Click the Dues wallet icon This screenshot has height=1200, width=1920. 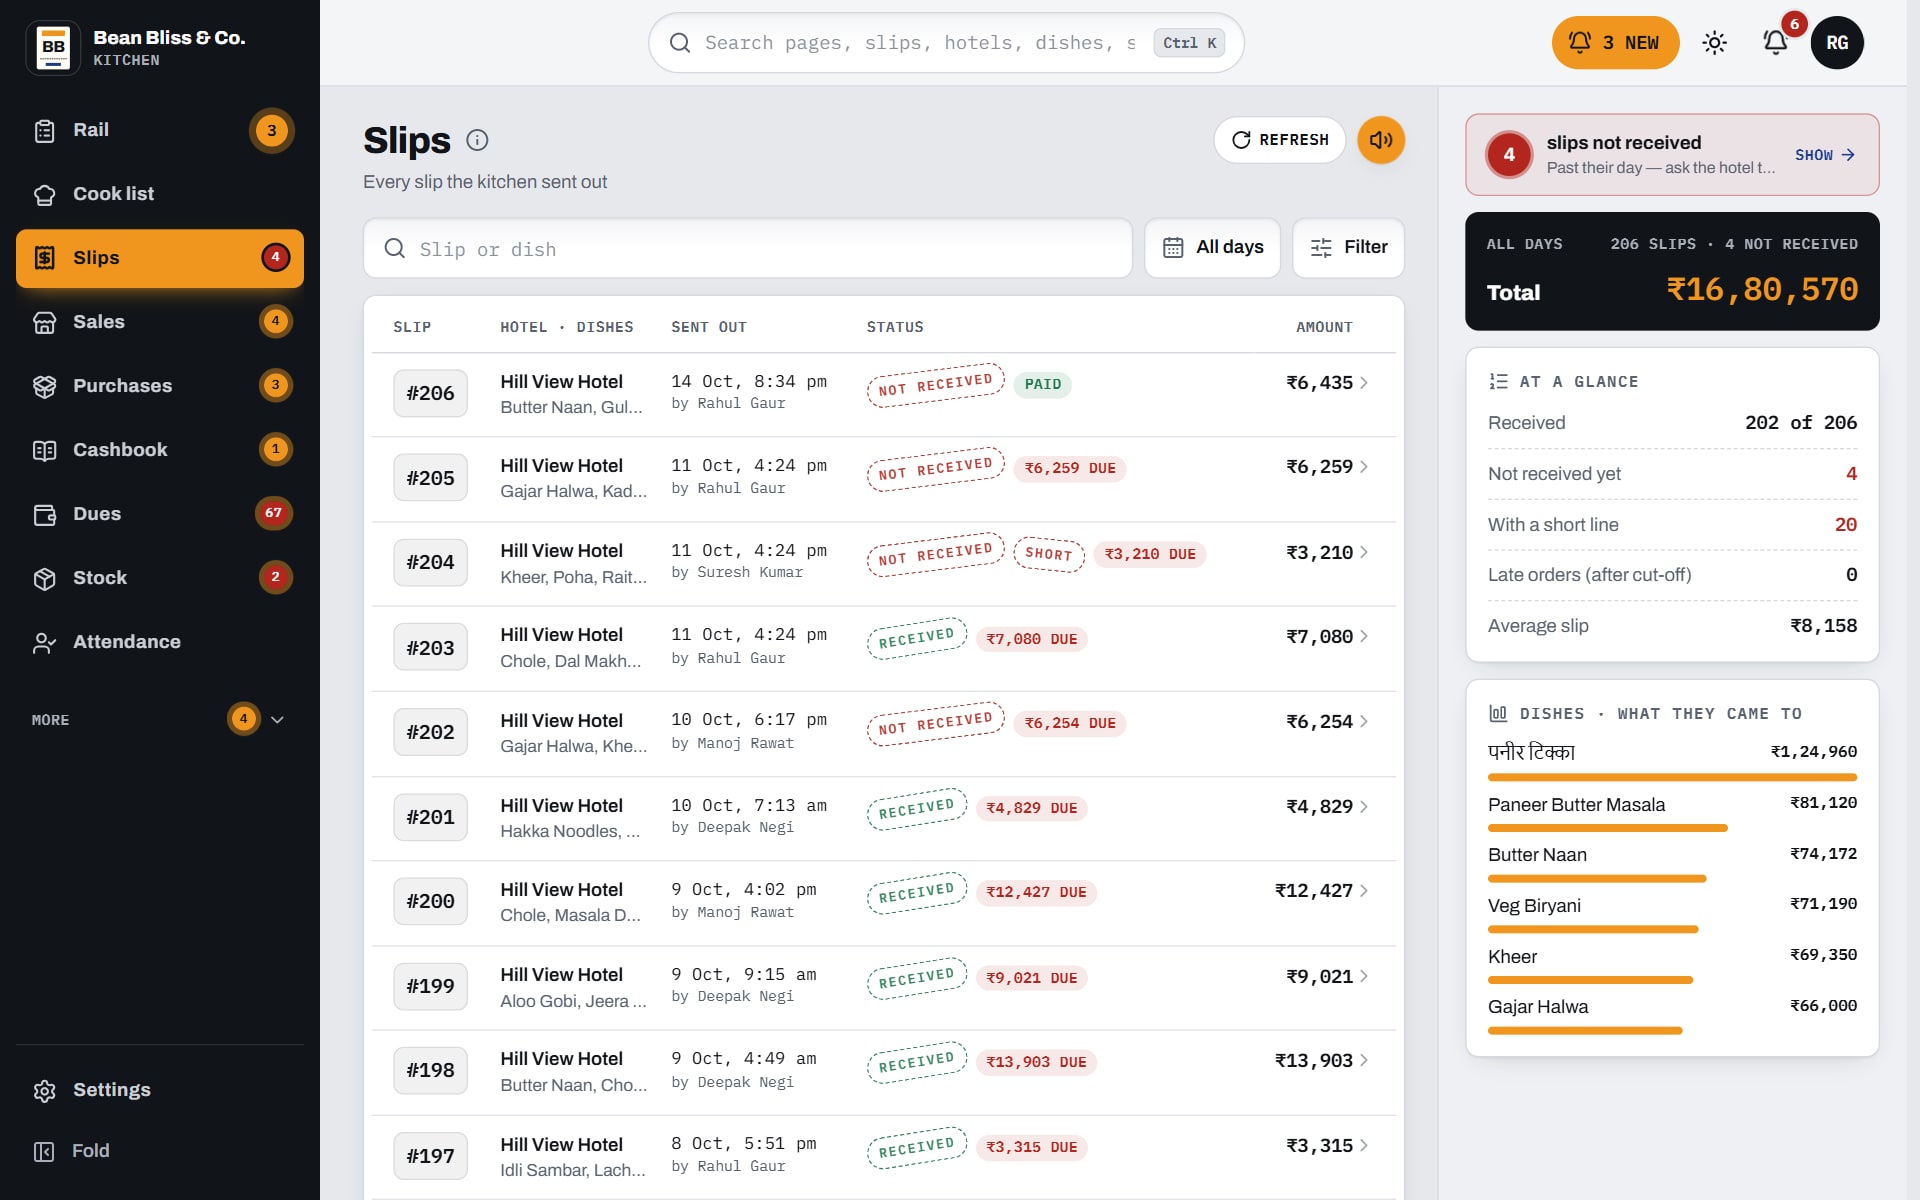[44, 514]
